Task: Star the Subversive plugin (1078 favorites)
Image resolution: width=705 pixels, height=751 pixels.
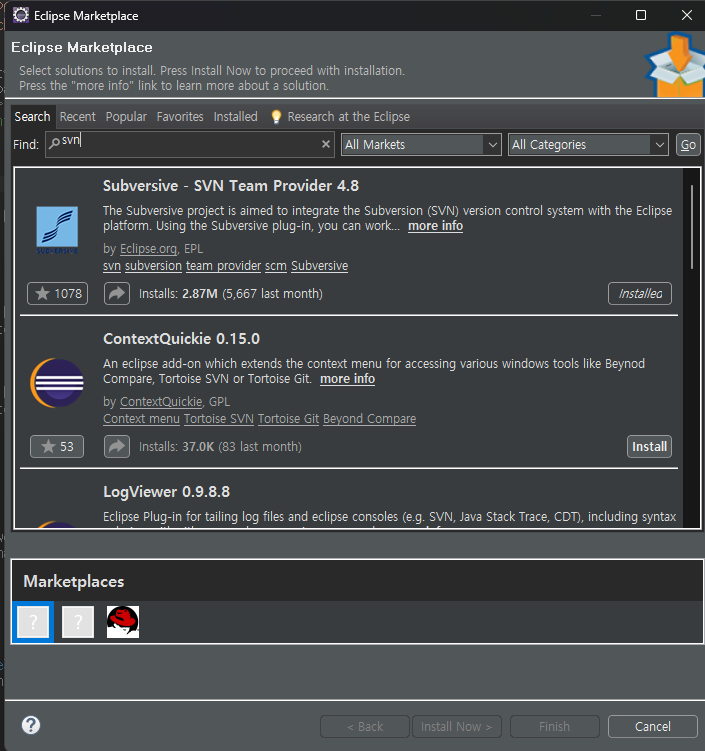Action: pos(57,294)
